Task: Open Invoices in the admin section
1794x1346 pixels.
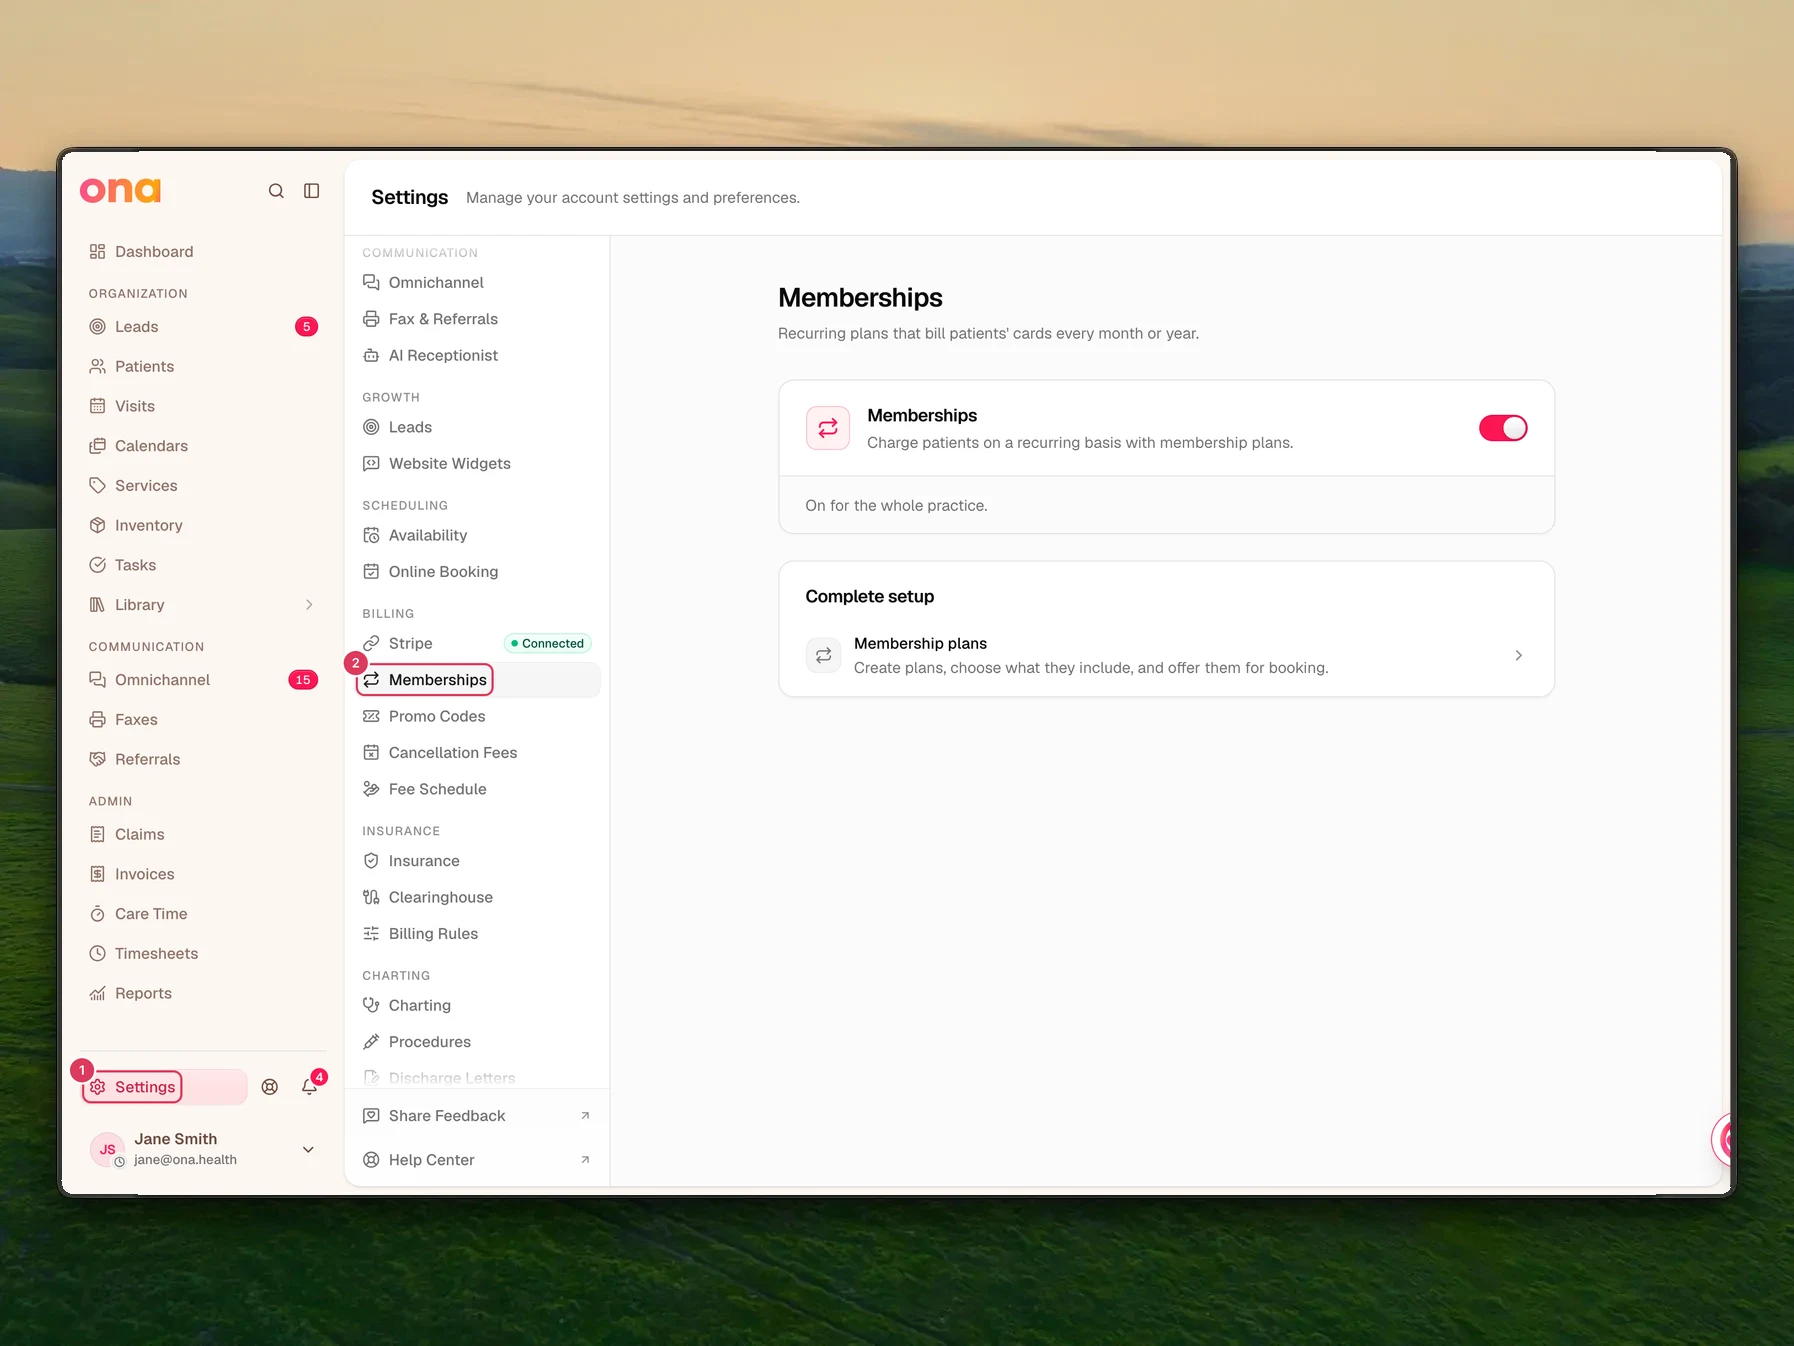Action: 204,875
